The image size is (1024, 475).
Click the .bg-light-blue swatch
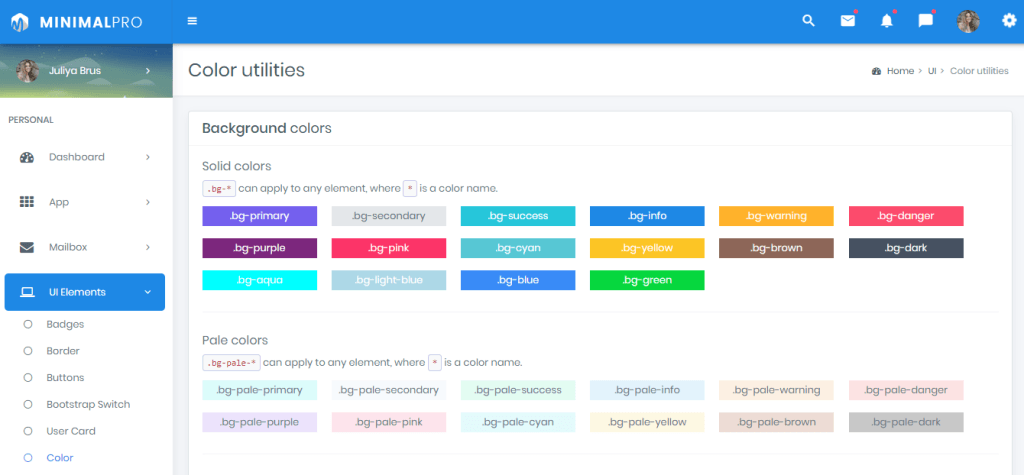click(x=389, y=280)
